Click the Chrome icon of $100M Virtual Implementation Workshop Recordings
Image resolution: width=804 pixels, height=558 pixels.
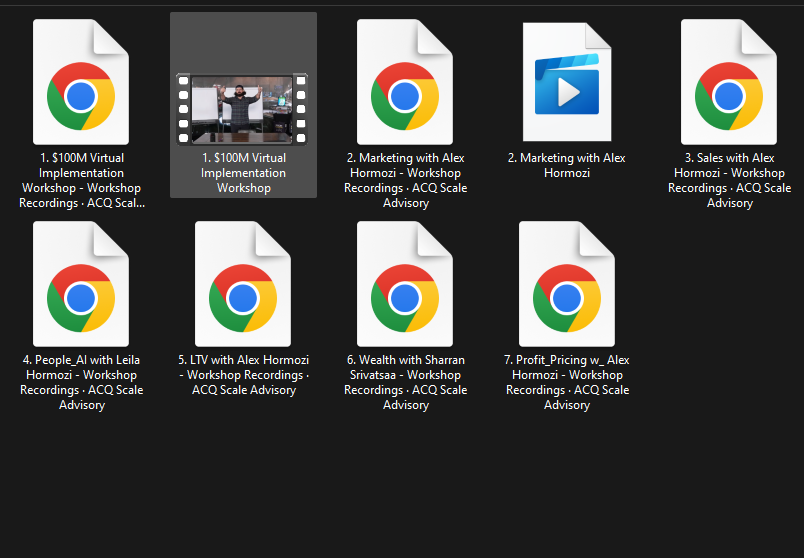81,96
